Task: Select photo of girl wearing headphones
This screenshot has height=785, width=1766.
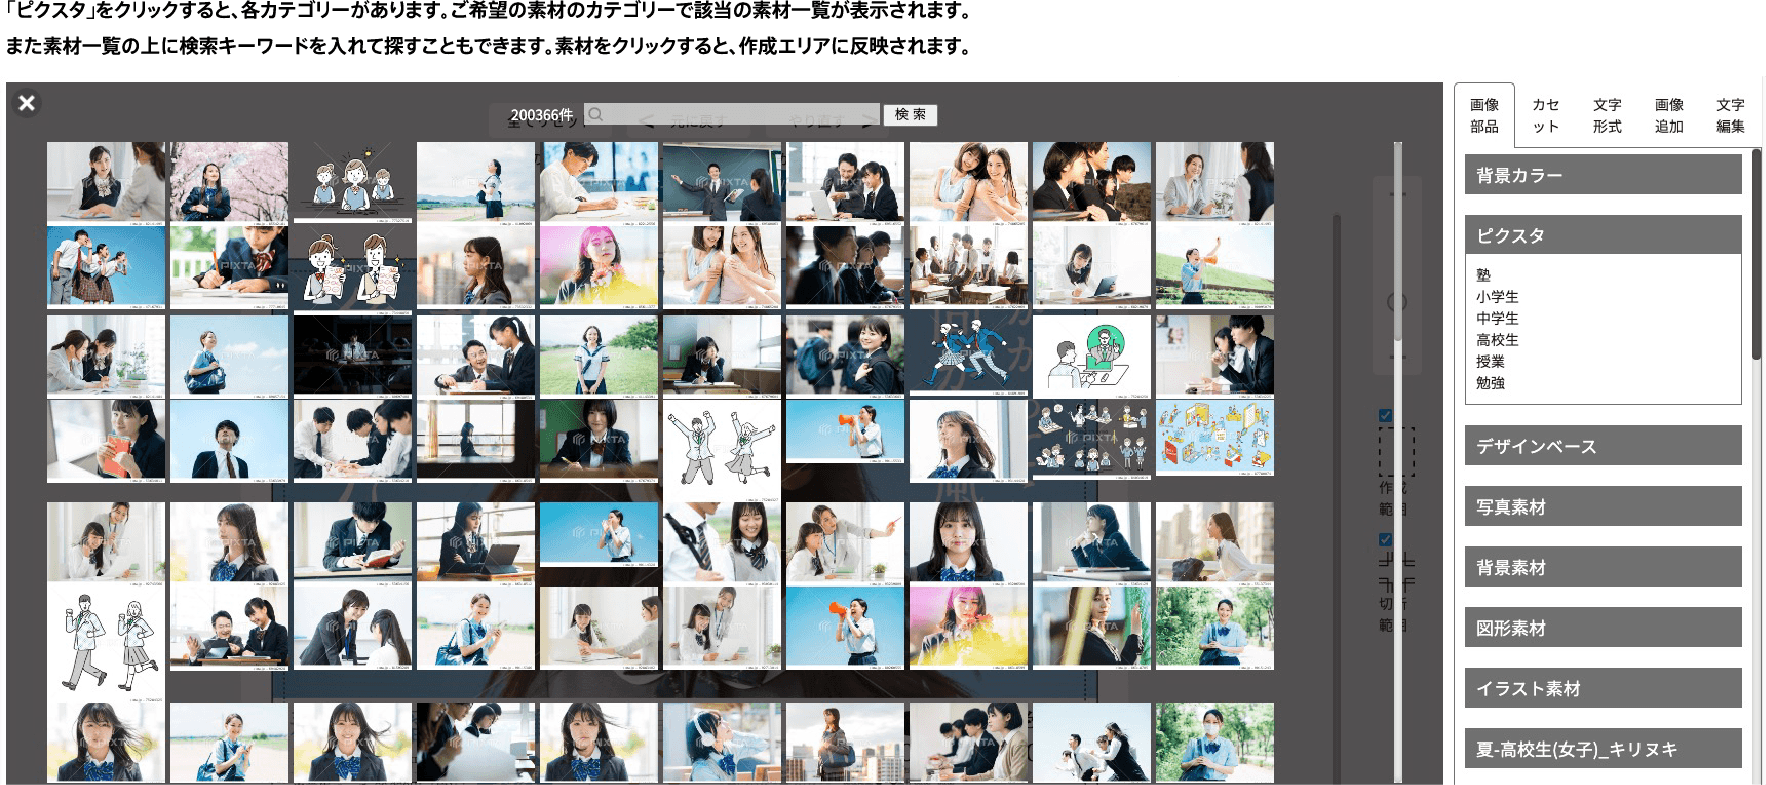Action: click(722, 743)
